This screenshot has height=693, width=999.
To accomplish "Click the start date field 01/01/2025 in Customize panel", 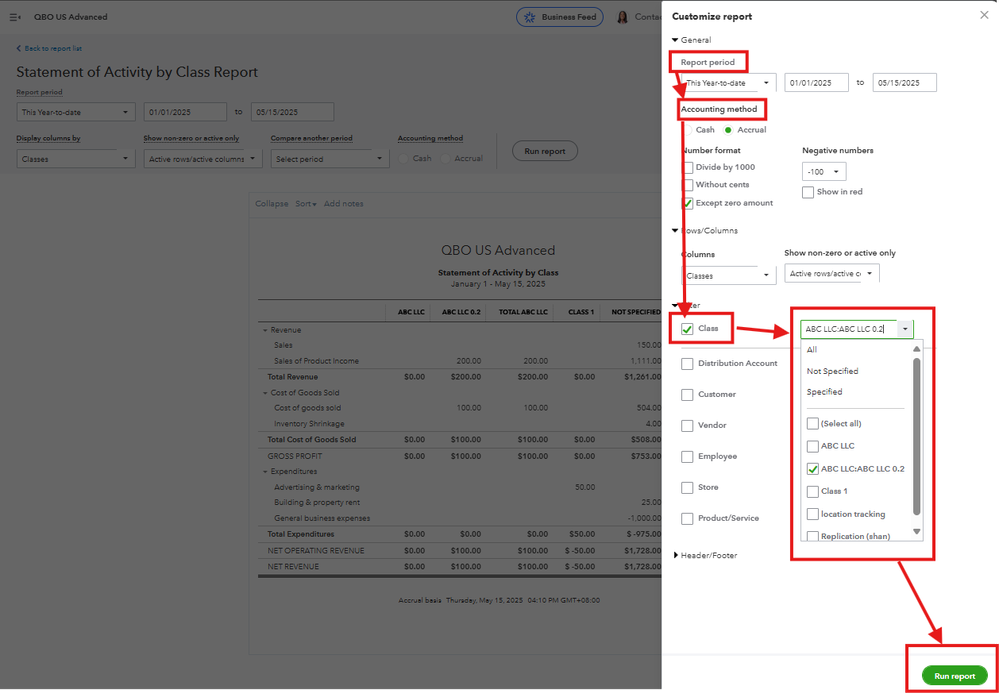I will [x=816, y=83].
